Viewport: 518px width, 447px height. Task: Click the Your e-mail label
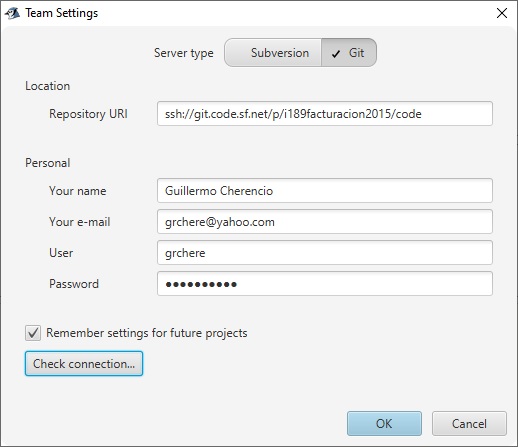tap(80, 222)
